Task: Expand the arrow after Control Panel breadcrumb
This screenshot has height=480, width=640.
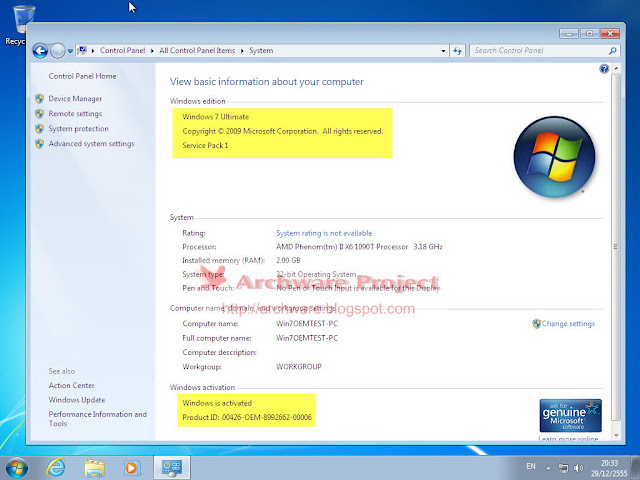Action: coord(152,51)
